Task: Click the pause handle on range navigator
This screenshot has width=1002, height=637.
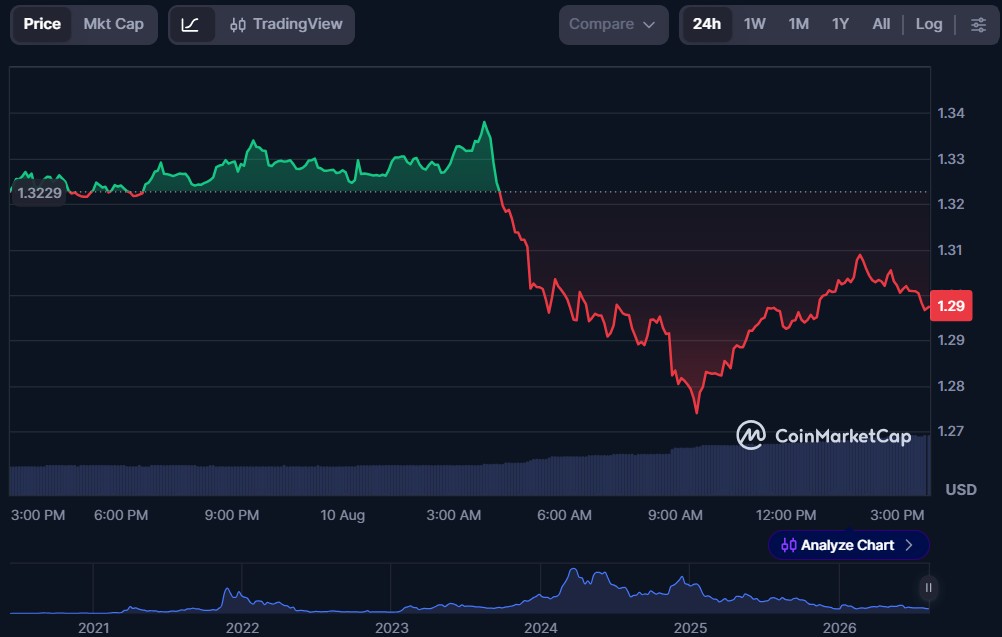Action: [x=929, y=588]
